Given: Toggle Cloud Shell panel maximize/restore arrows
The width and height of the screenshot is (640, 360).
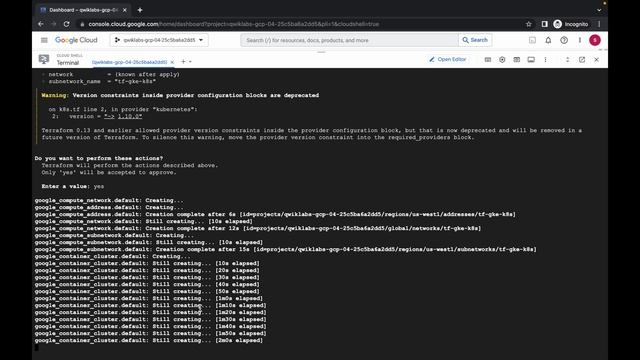Looking at the screenshot, I should pyautogui.click(x=567, y=60).
